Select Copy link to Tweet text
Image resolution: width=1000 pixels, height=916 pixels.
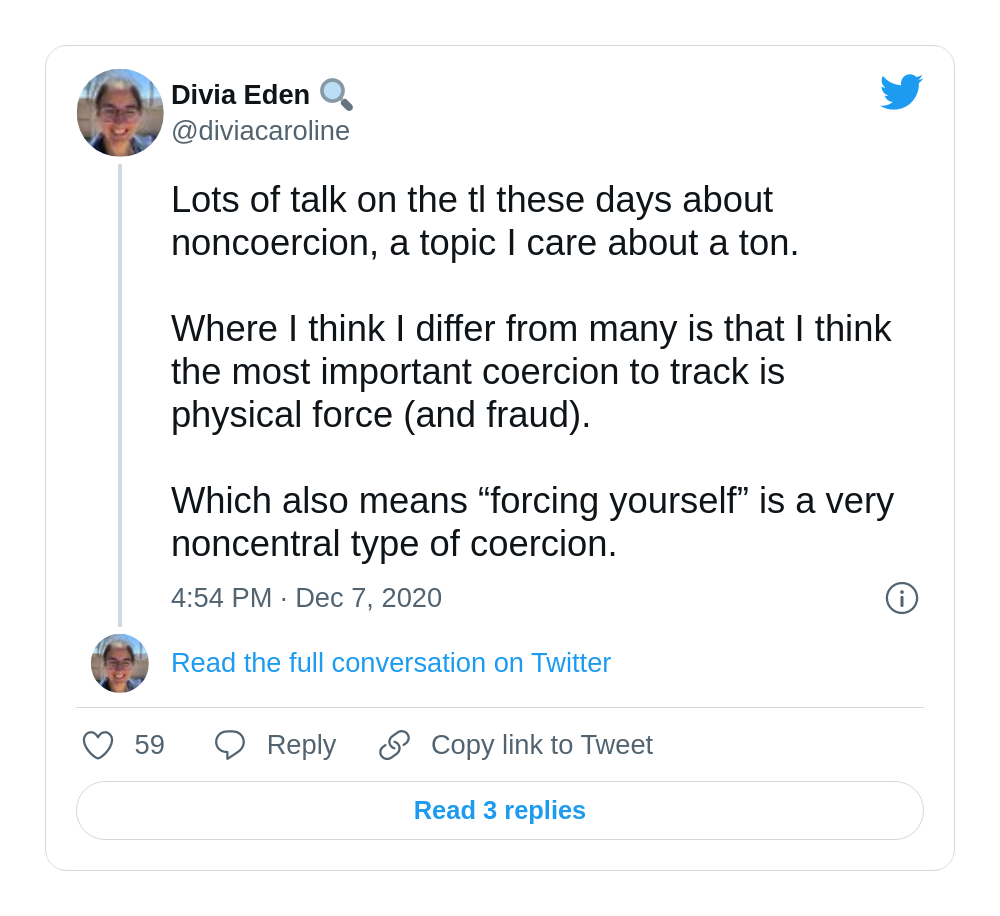542,745
